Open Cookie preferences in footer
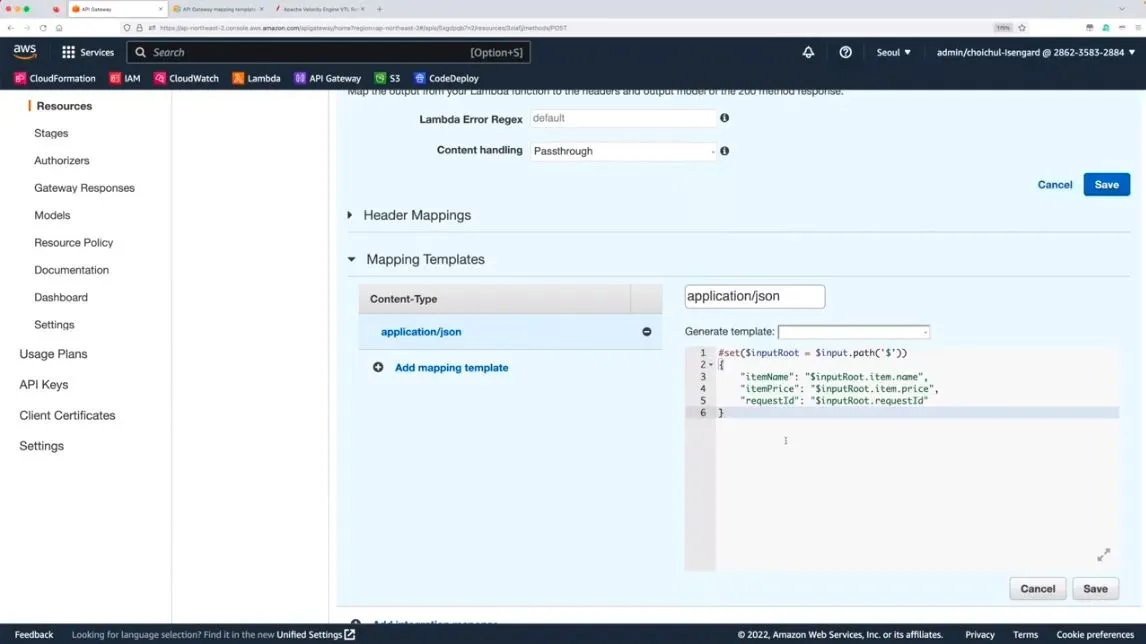This screenshot has width=1146, height=644. click(1095, 634)
